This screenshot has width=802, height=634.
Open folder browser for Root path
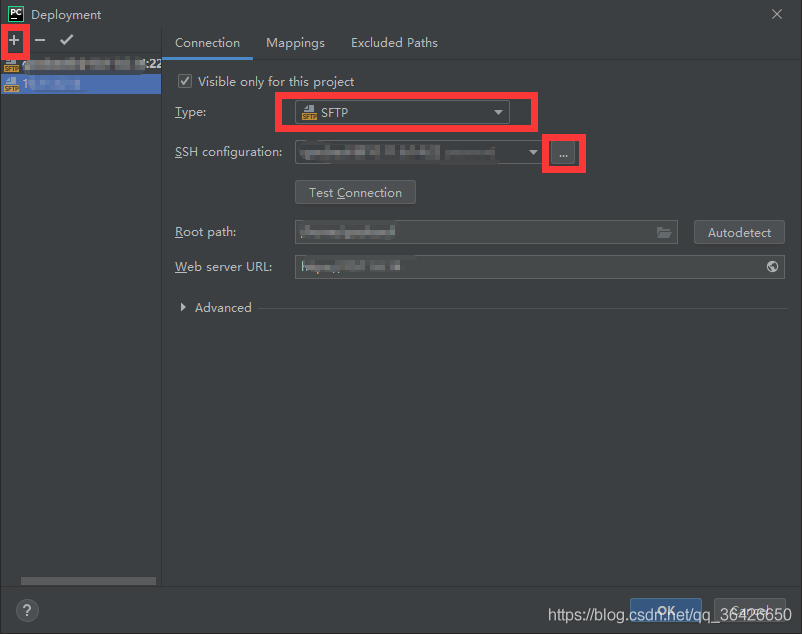tap(663, 233)
